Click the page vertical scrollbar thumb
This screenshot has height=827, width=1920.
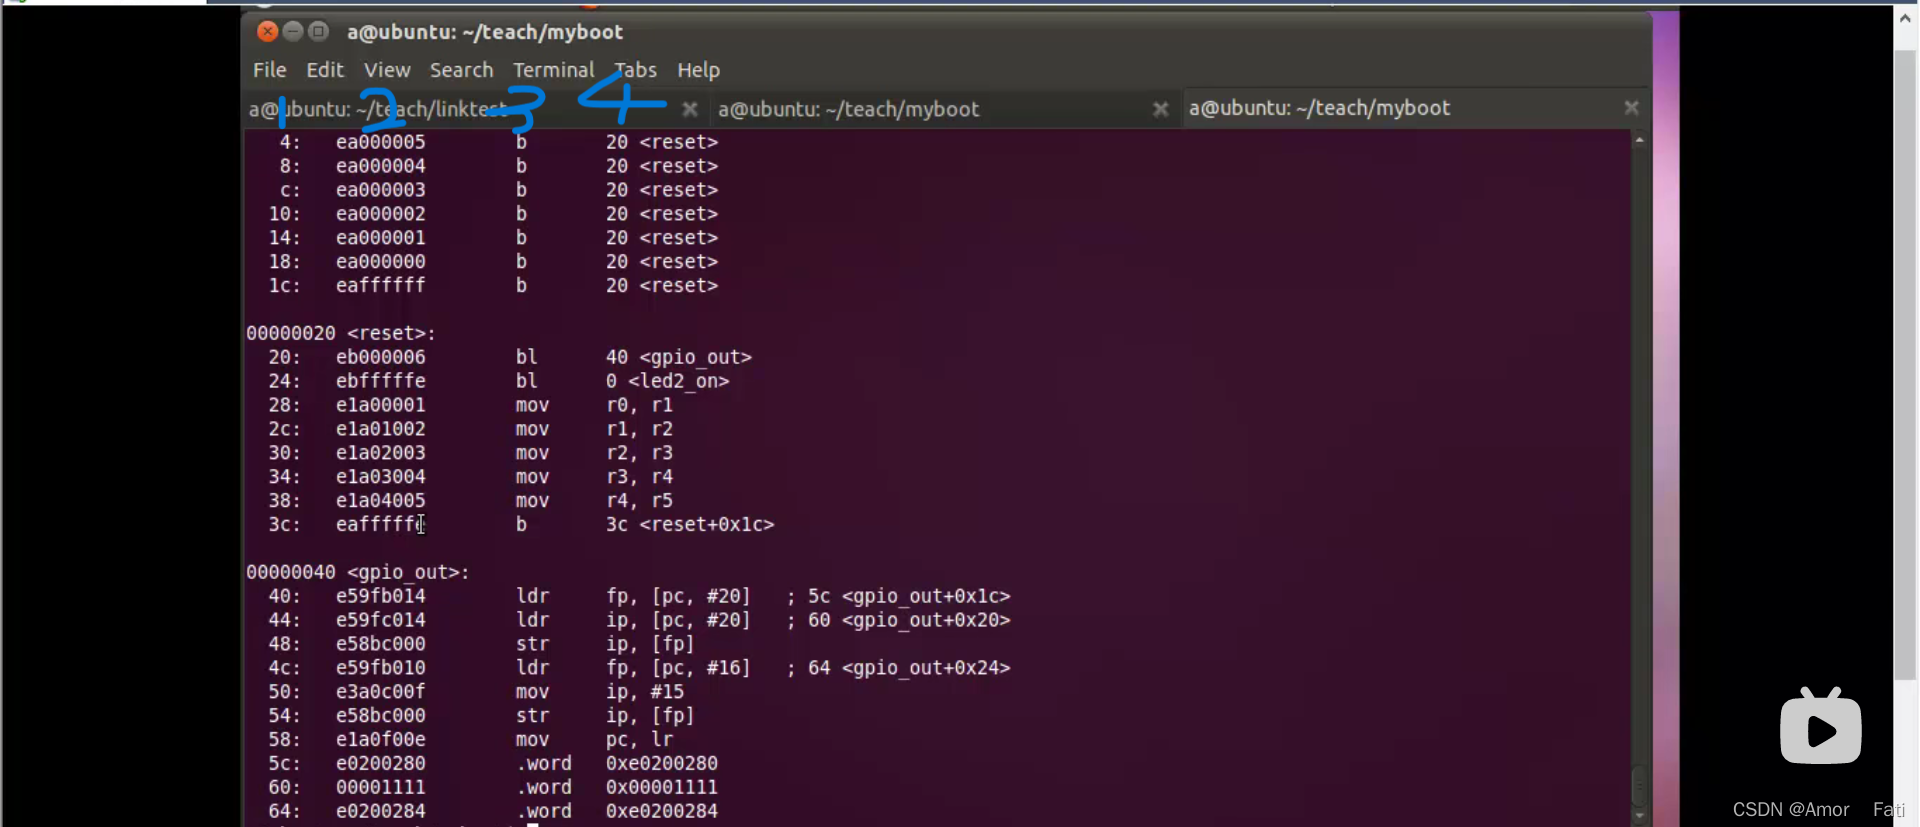[x=1905, y=365]
